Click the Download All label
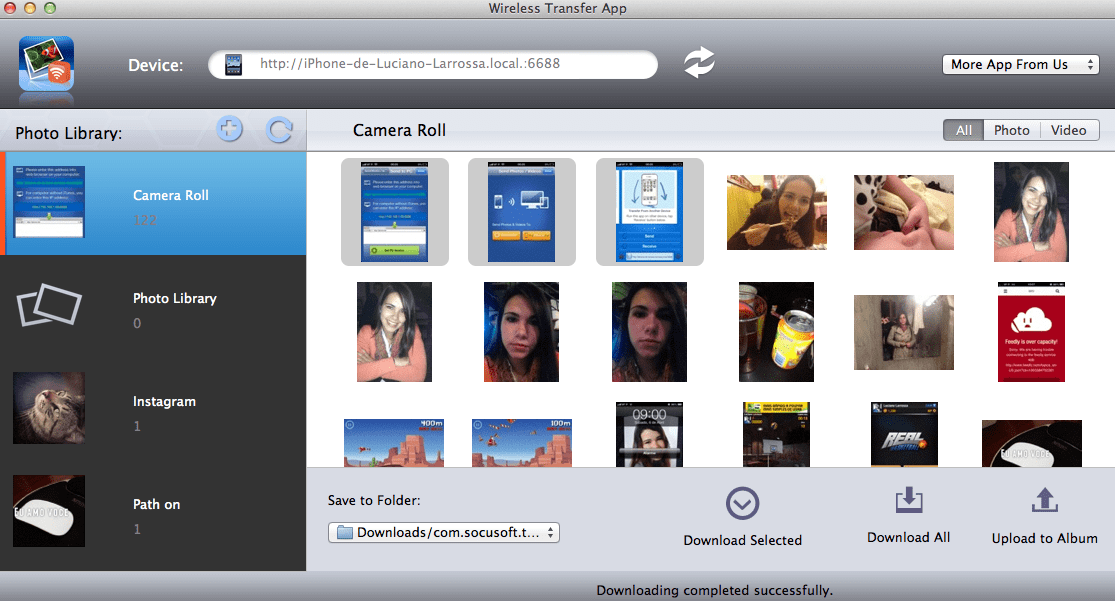 coord(909,538)
